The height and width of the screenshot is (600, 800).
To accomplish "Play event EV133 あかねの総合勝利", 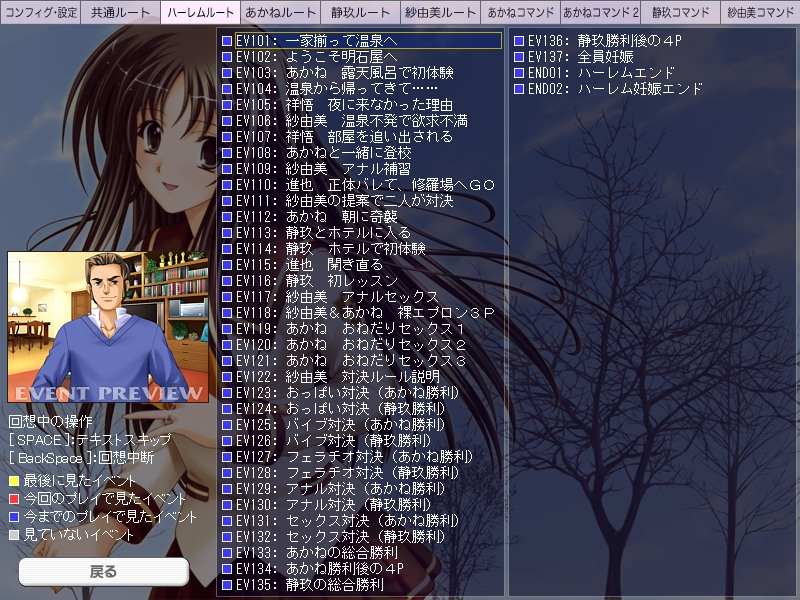I will tap(316, 553).
